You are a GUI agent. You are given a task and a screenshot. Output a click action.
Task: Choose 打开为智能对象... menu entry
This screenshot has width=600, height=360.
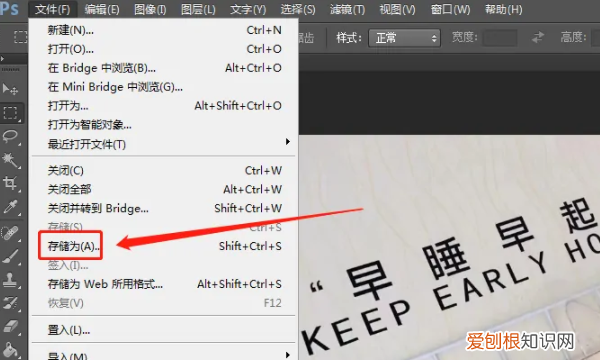(x=164, y=125)
